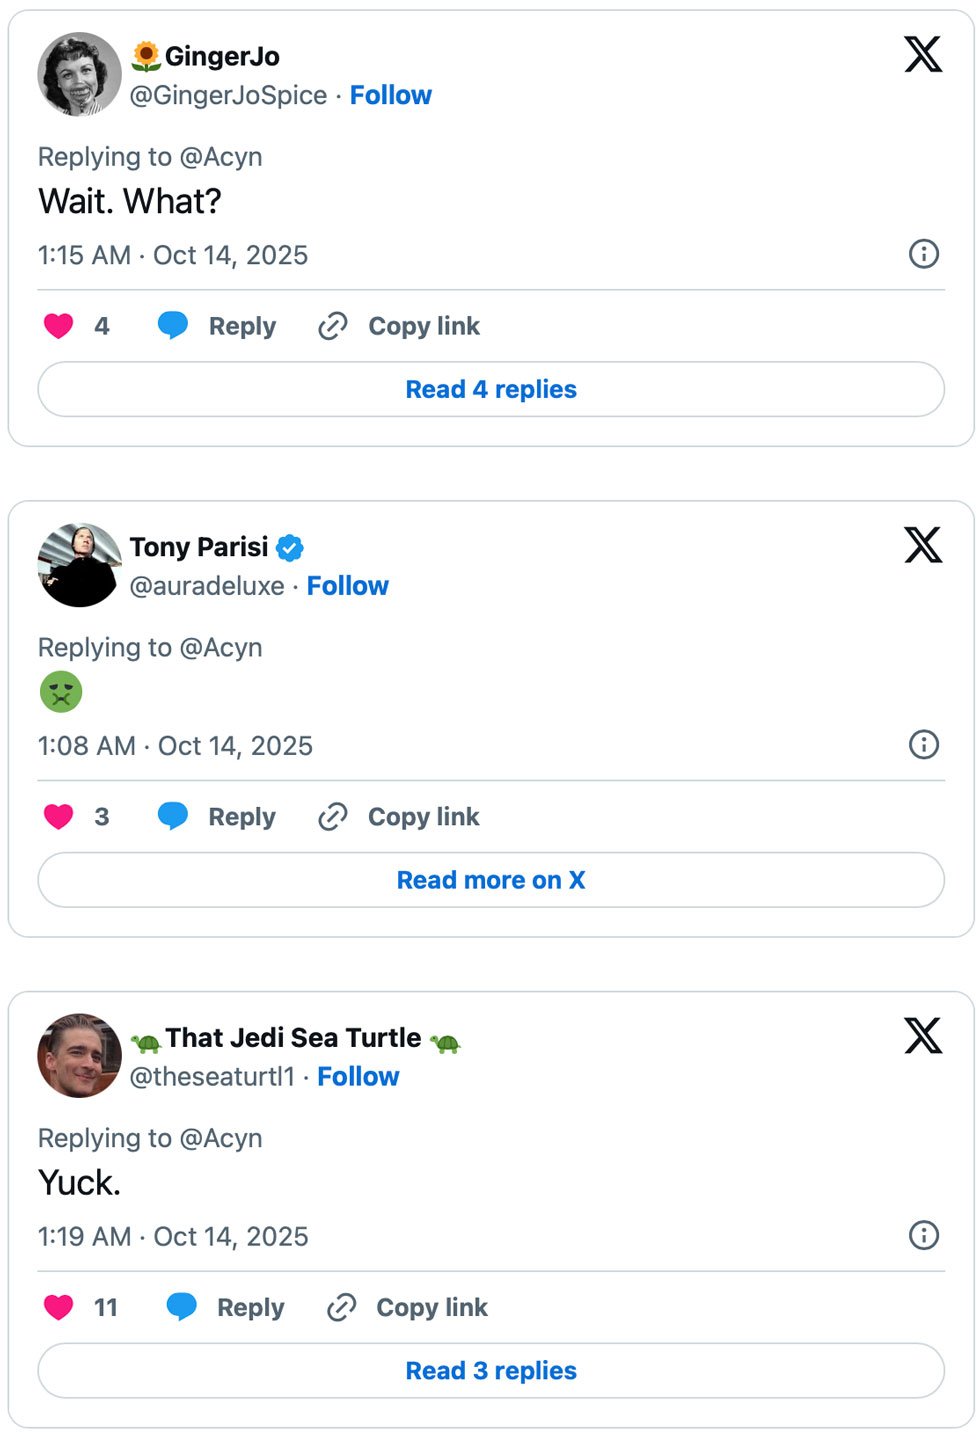Follow @theseaturtl1
Screen dimensions: 980x1444
coord(358,1077)
